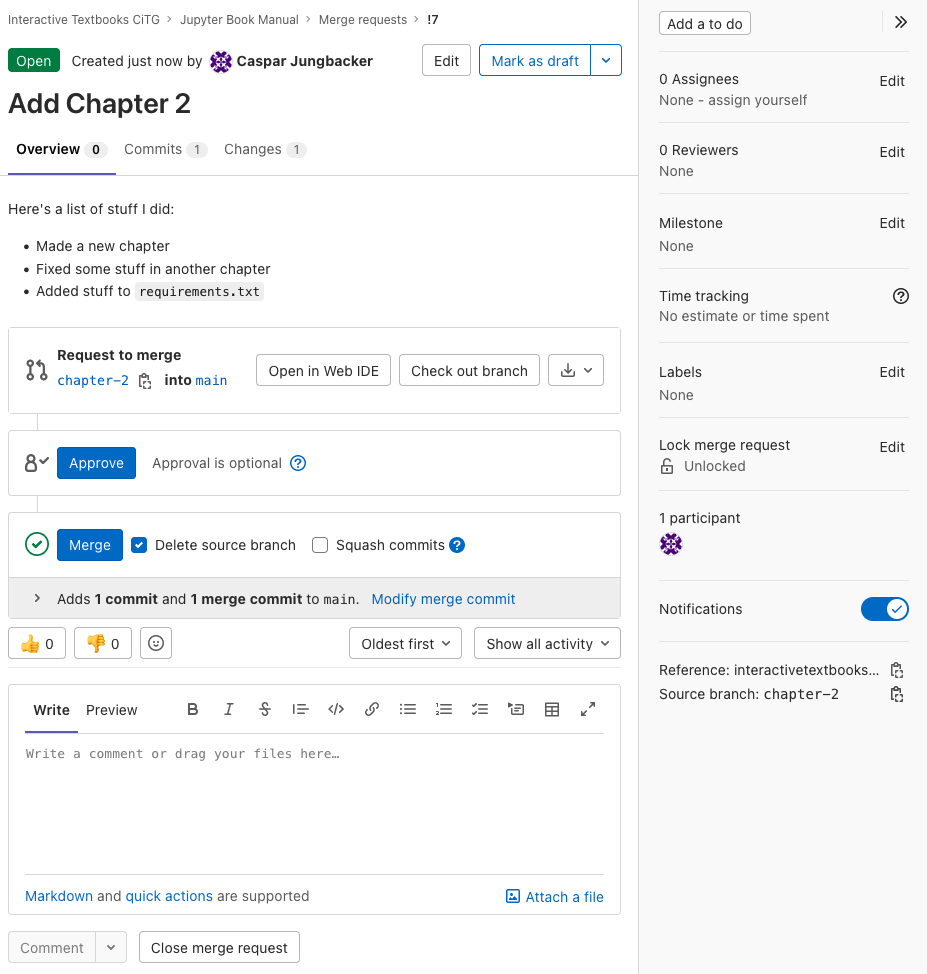Insert a code block via the comment toolbar
The width and height of the screenshot is (927, 974).
[x=336, y=709]
